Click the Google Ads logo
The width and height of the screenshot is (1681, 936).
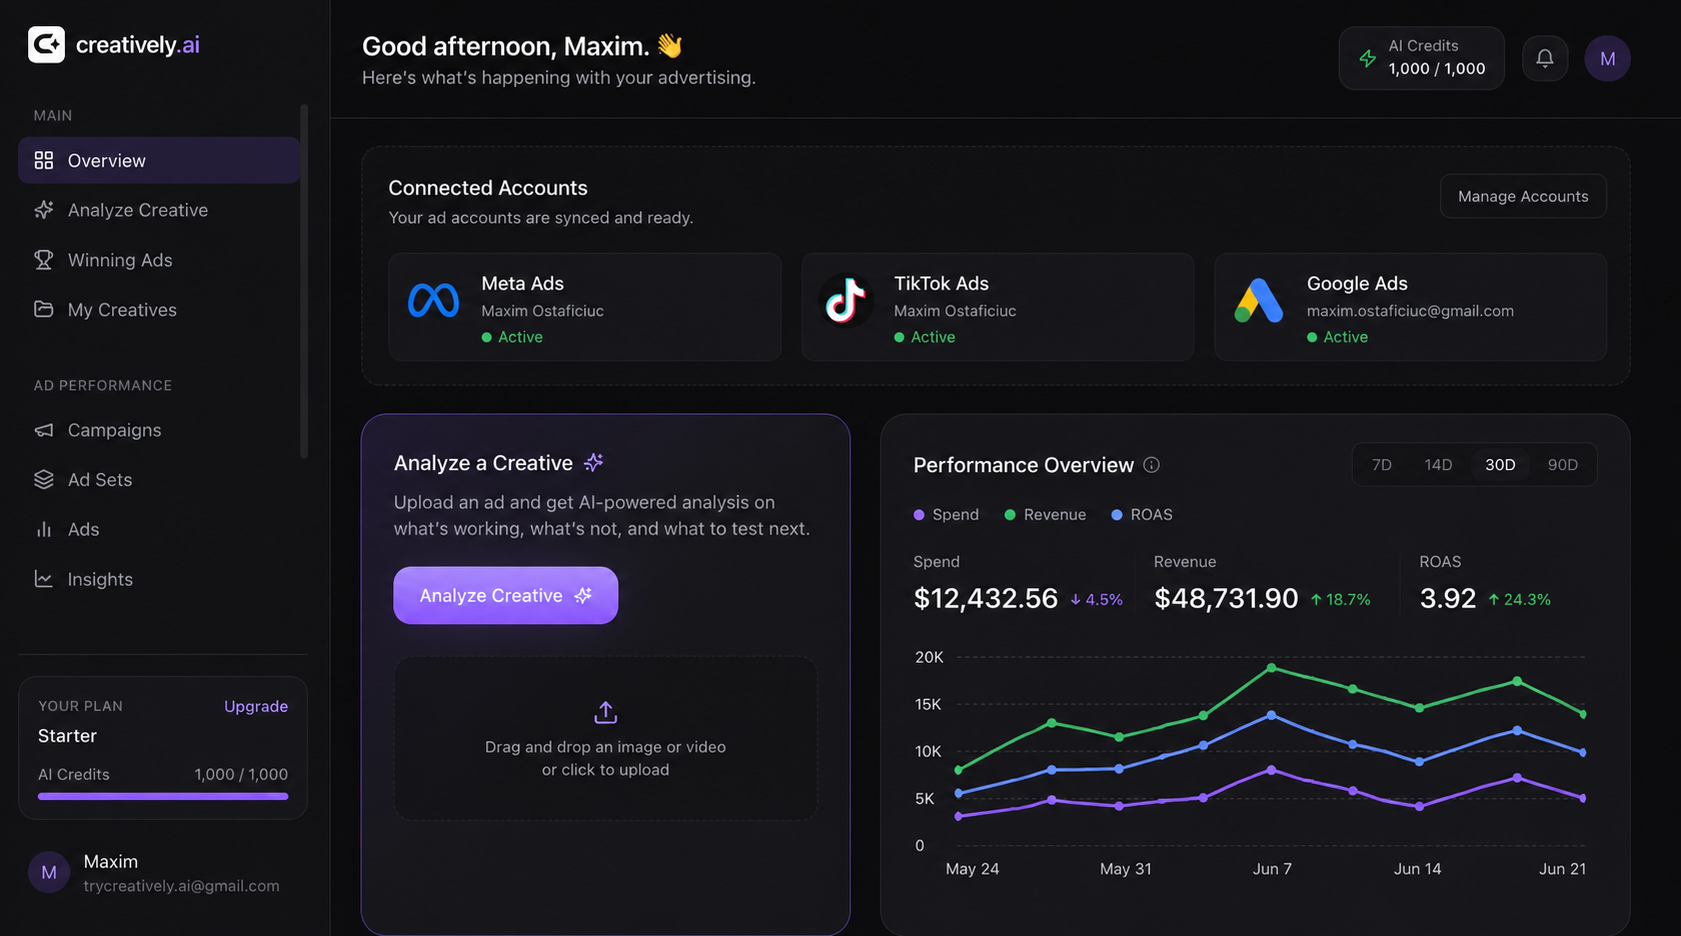(1258, 300)
